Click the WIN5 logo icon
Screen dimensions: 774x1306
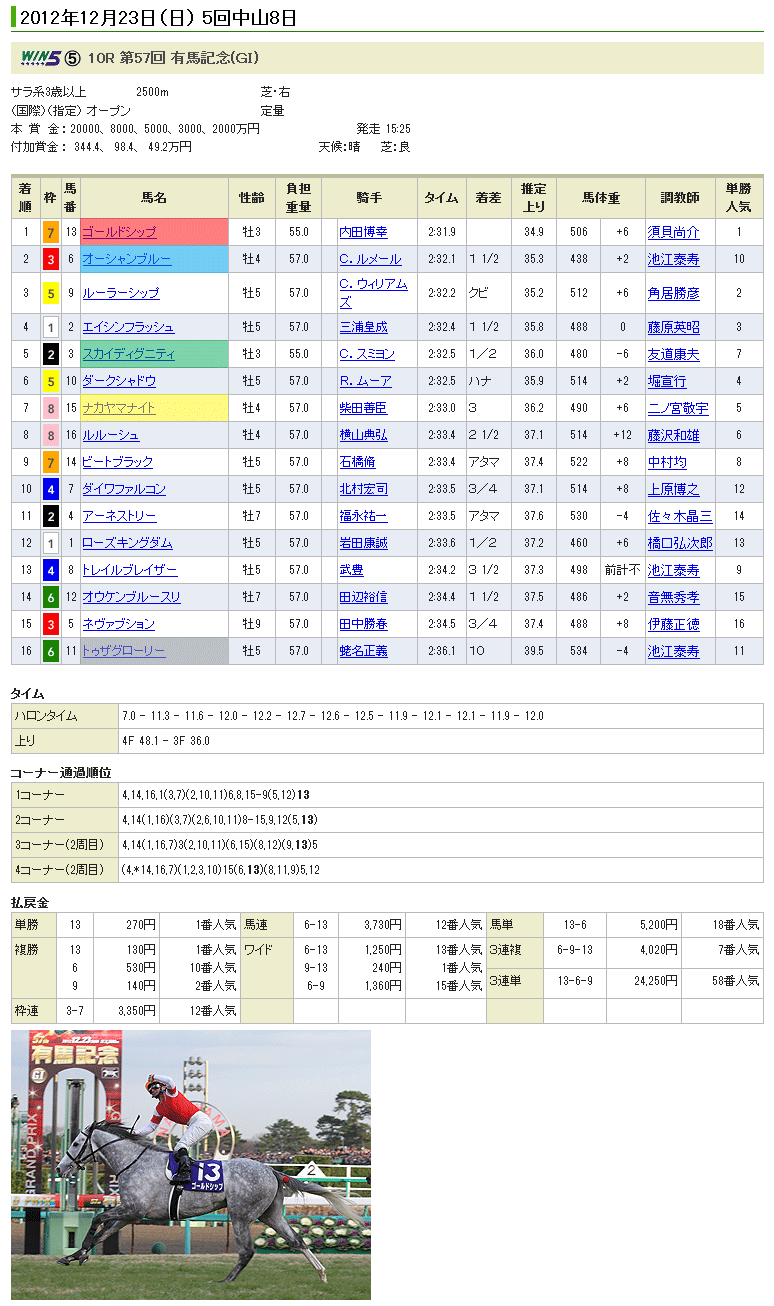40,58
